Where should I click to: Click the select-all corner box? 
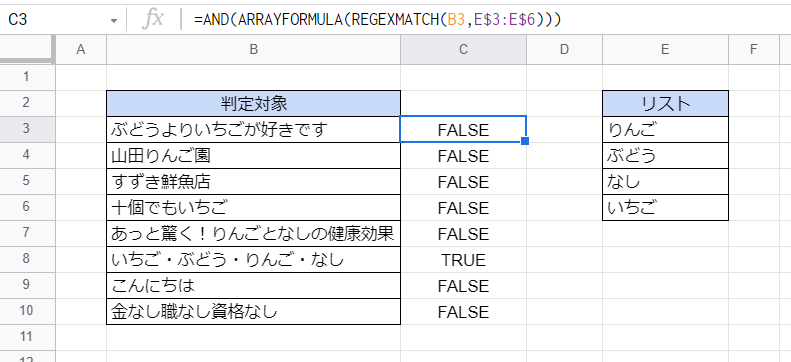coord(27,49)
